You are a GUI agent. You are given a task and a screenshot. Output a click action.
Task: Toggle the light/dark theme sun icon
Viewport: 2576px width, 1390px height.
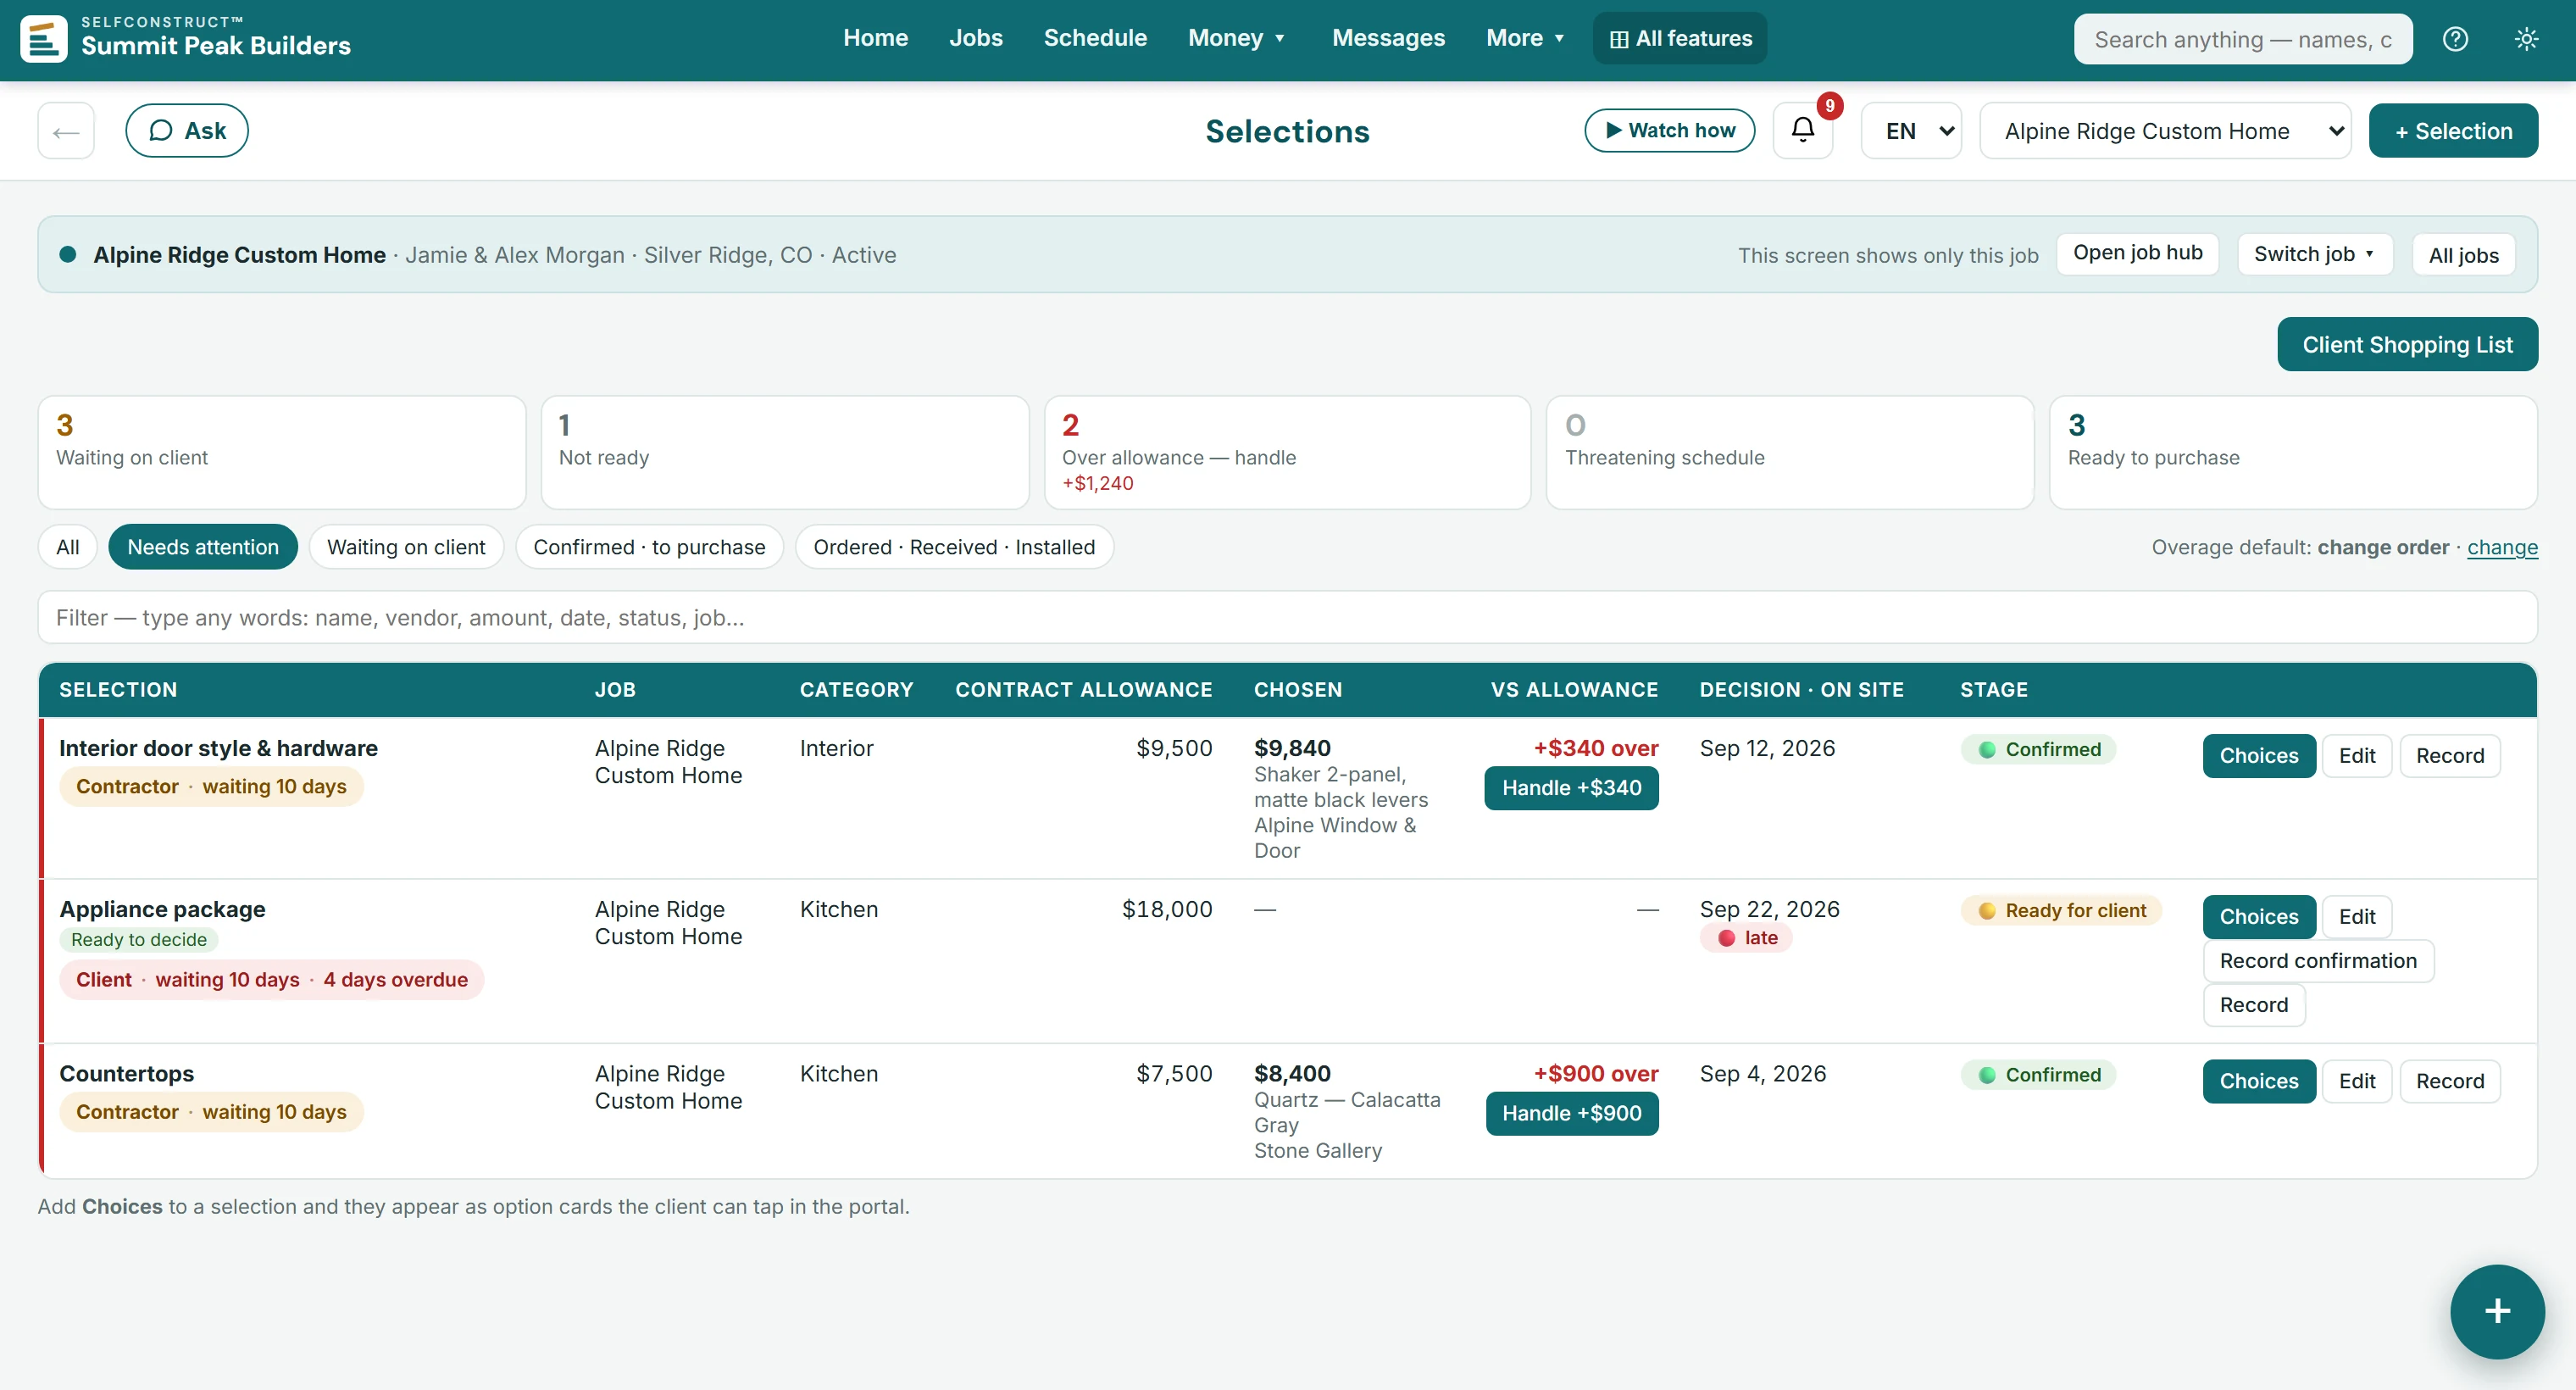pos(2526,39)
